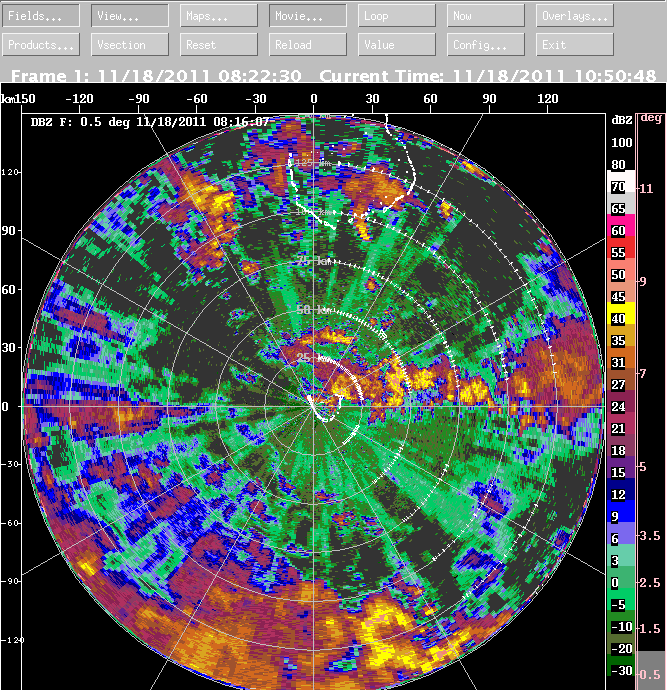This screenshot has width=667, height=690.
Task: Select the 6 dBZ color swatch
Action: coord(621,533)
